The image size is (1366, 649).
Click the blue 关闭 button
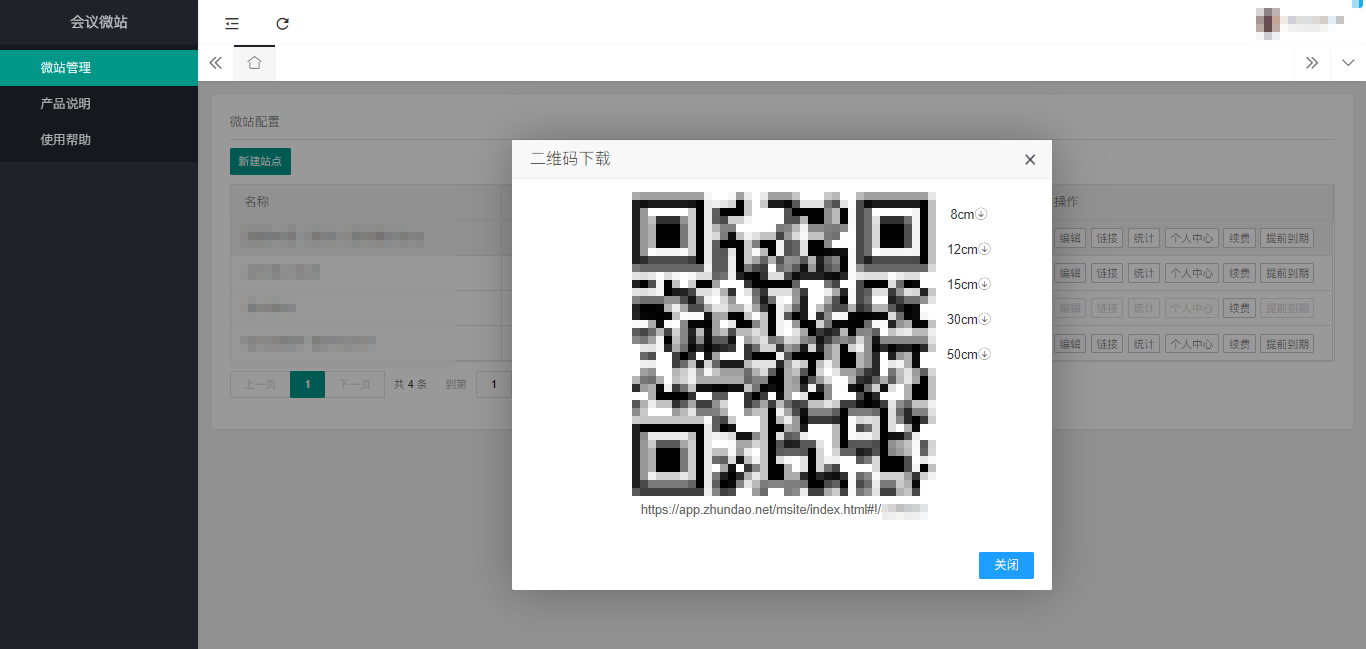(1006, 565)
